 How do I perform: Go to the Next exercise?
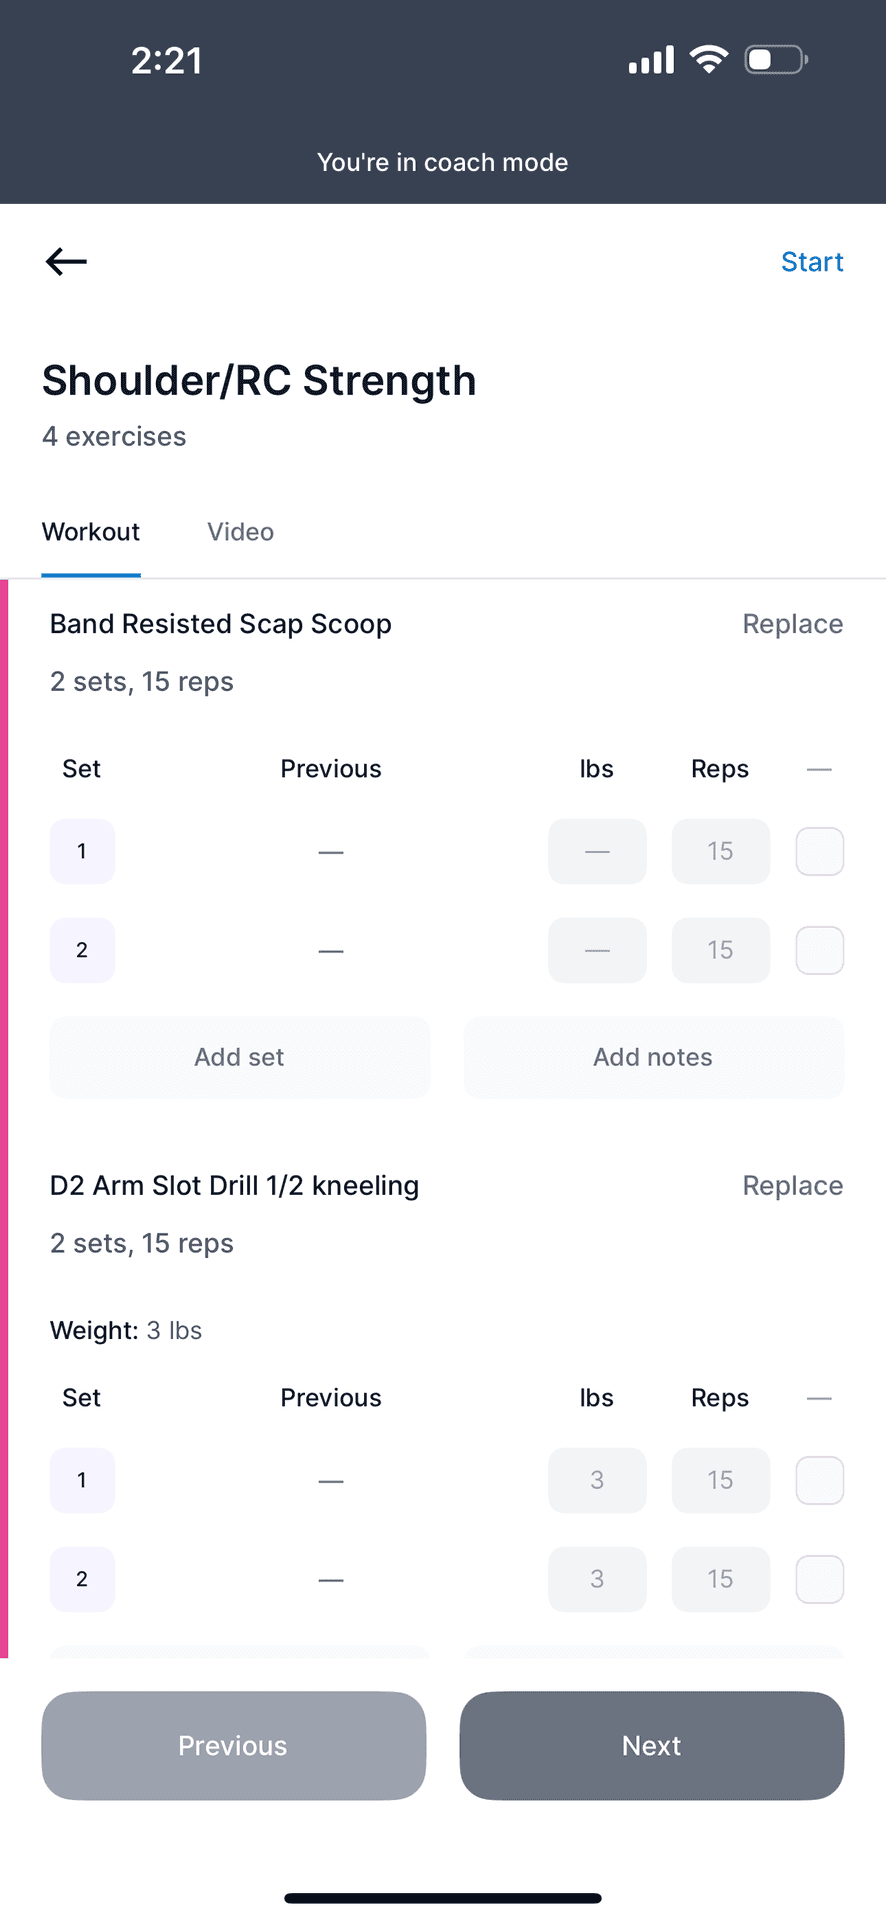point(651,1746)
